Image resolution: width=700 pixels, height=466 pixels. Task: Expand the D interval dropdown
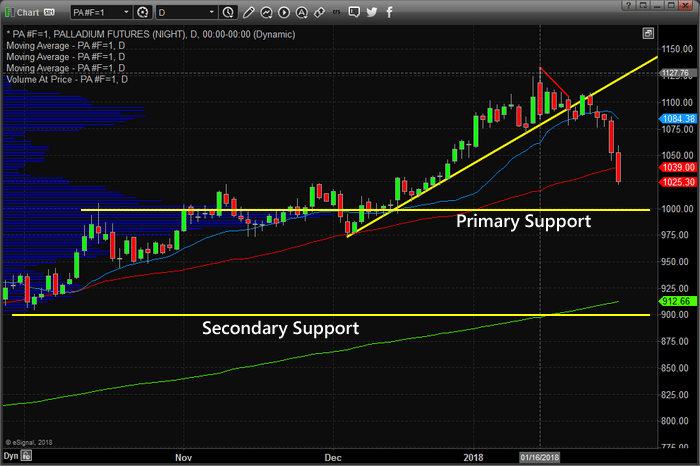coord(212,12)
